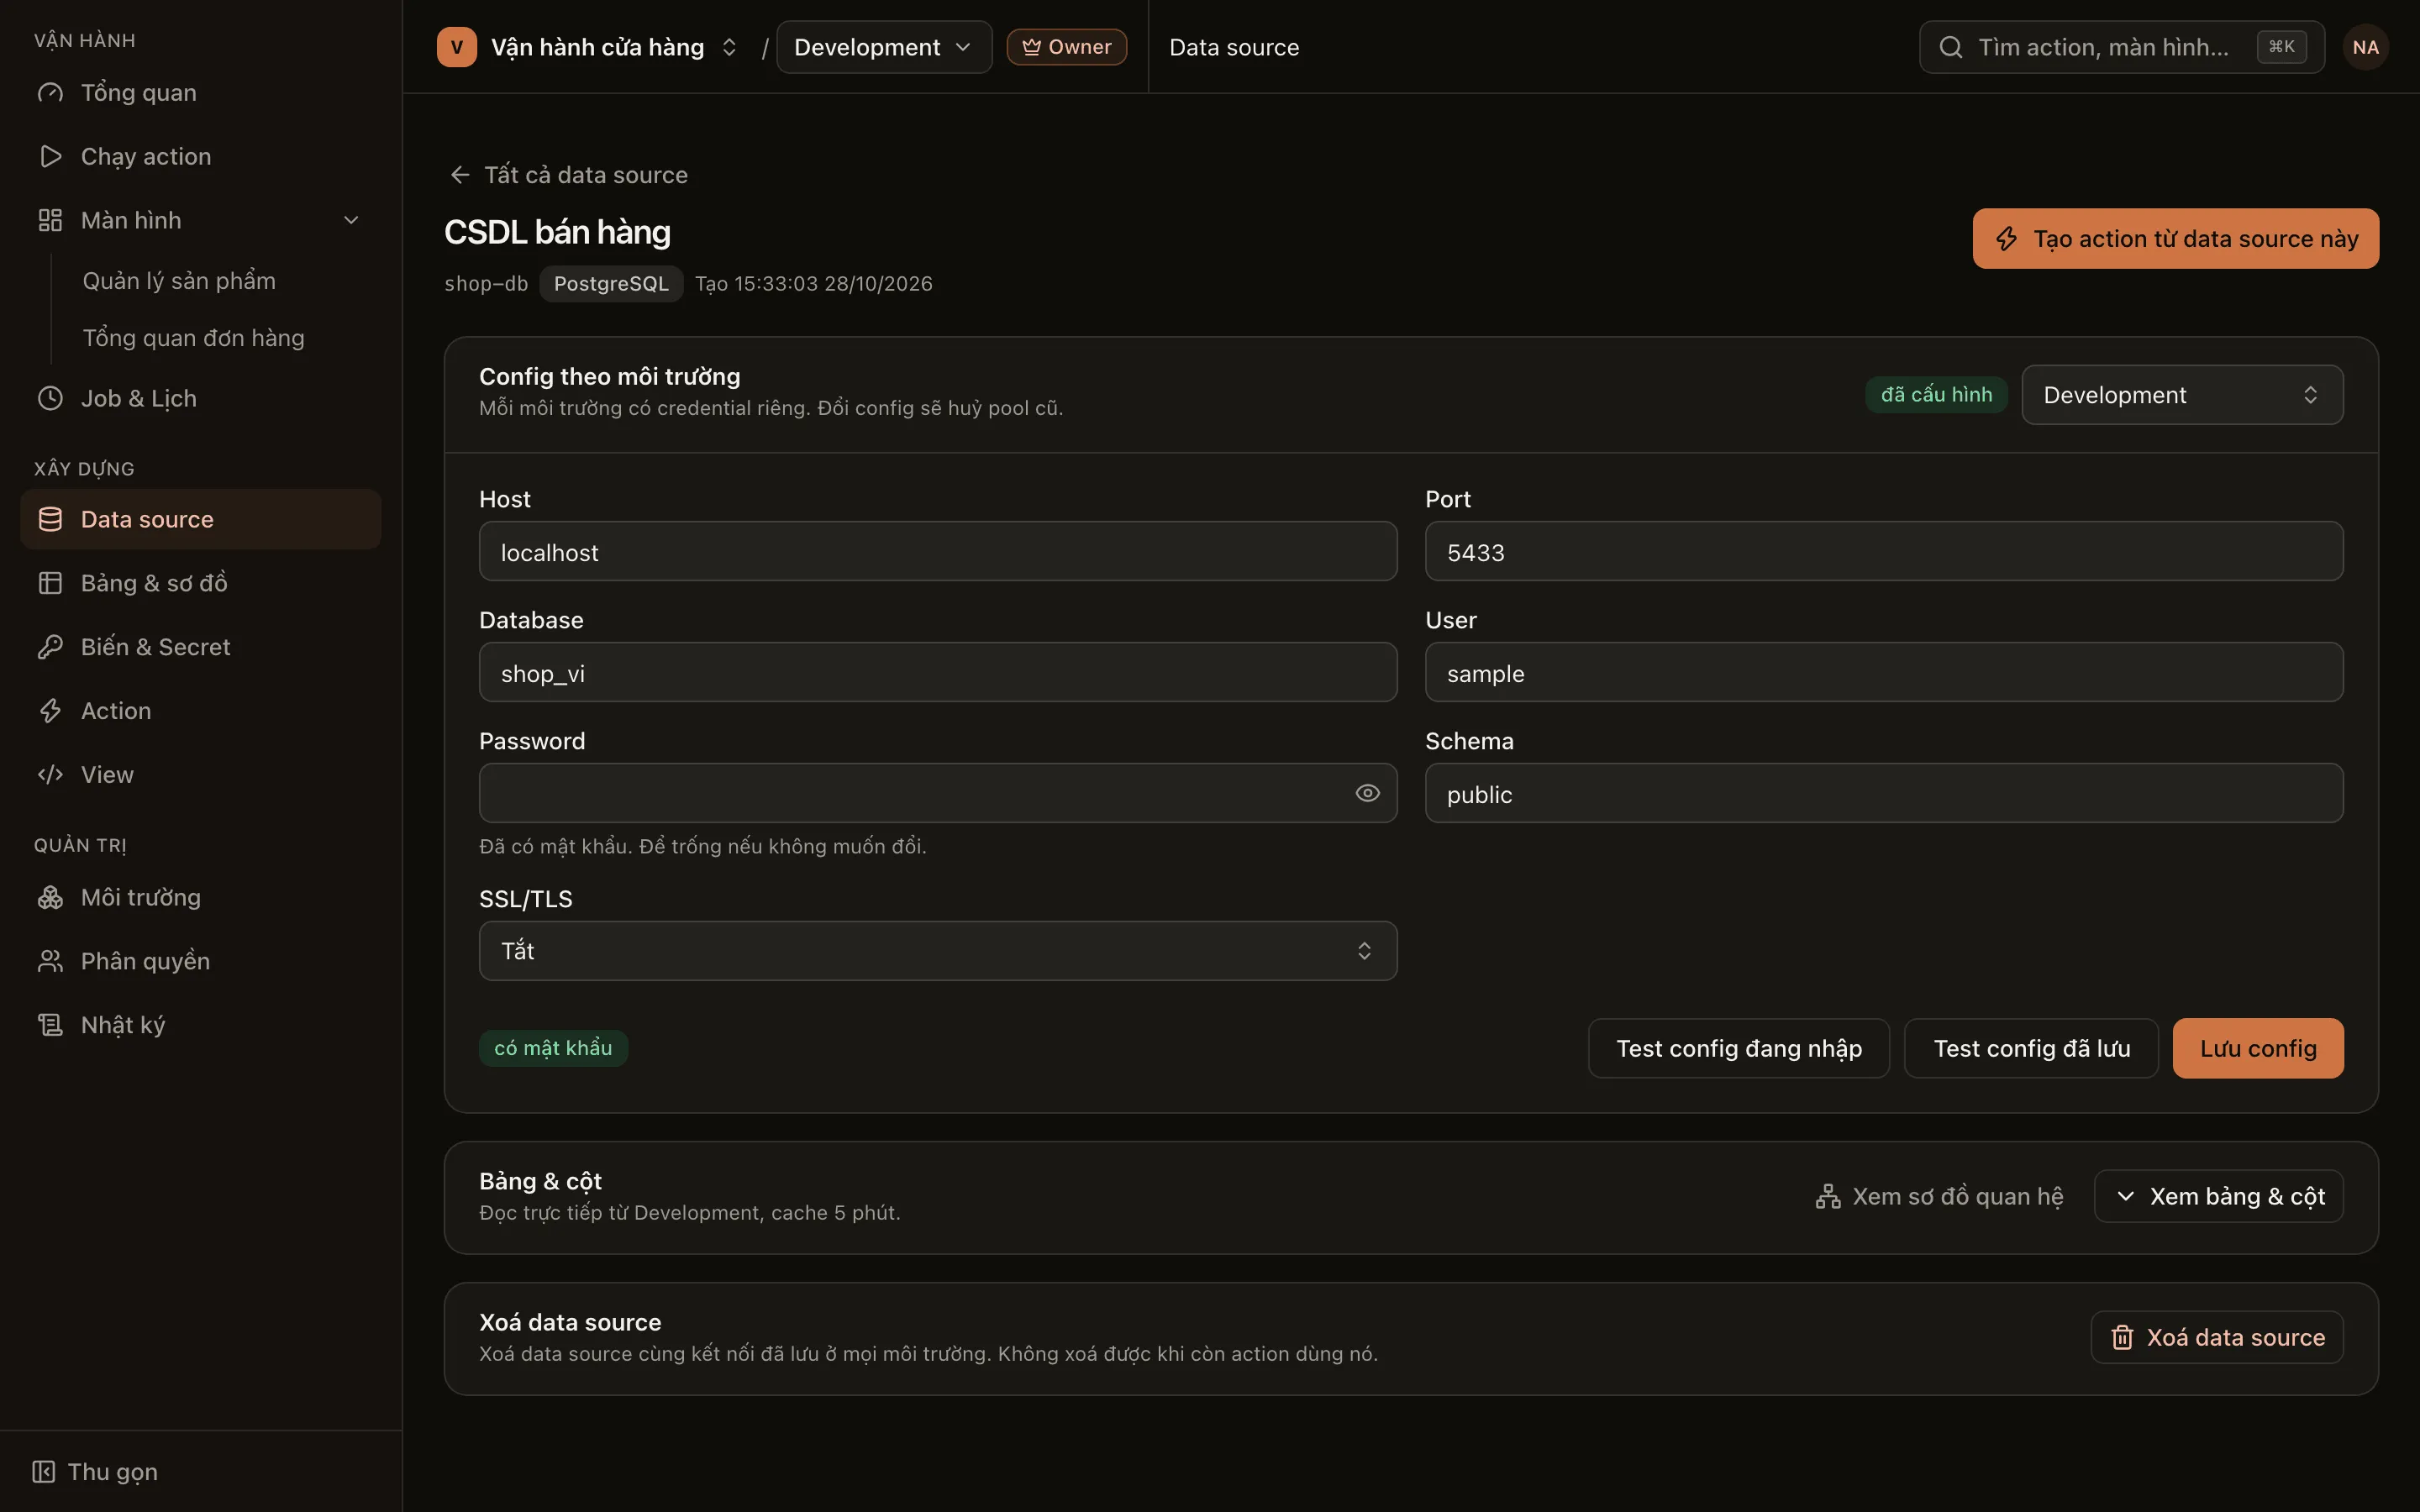Collapse the Màn hình submenu chevron
The image size is (2420, 1512).
click(x=351, y=220)
